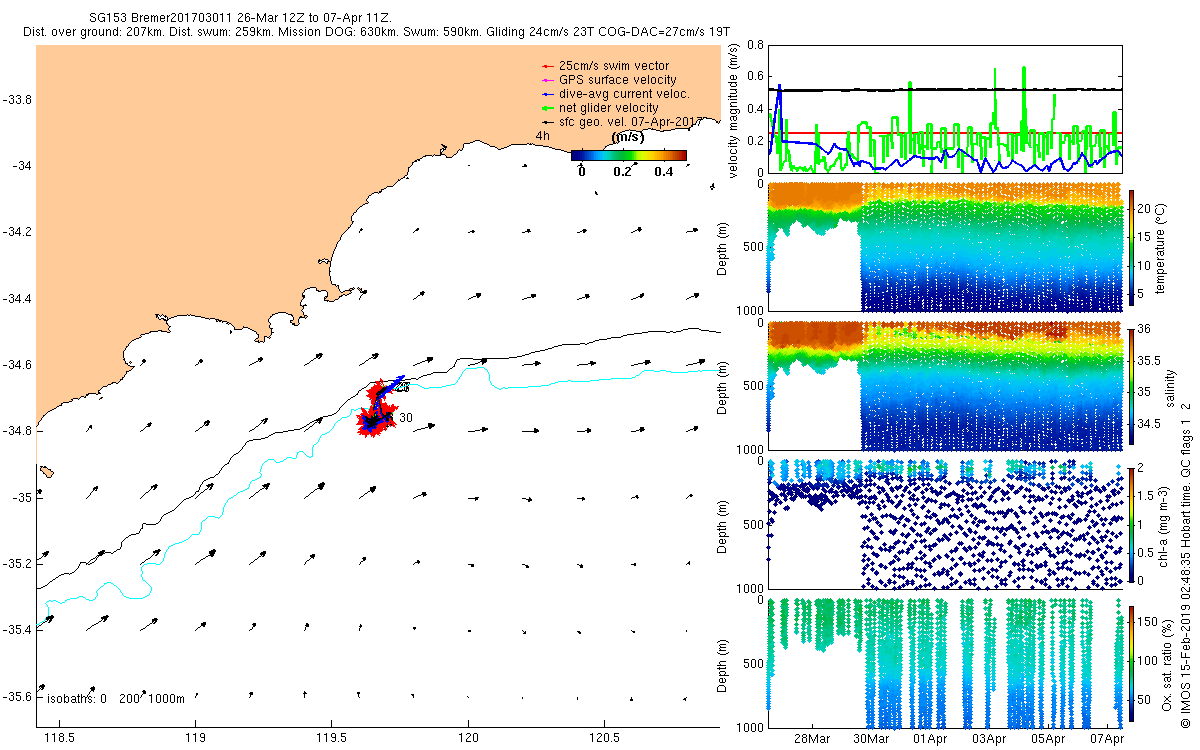
Task: Click the "05Apr" date tick label
Action: point(1049,737)
